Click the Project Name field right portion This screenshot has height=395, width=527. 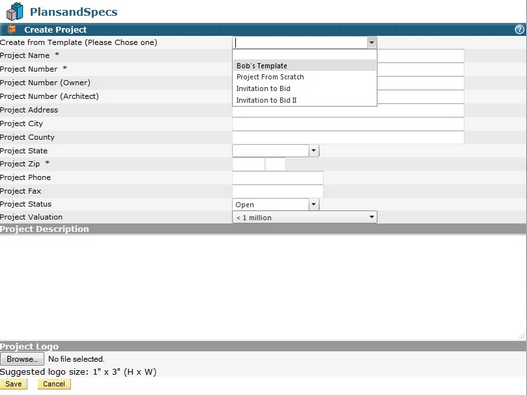(x=420, y=56)
